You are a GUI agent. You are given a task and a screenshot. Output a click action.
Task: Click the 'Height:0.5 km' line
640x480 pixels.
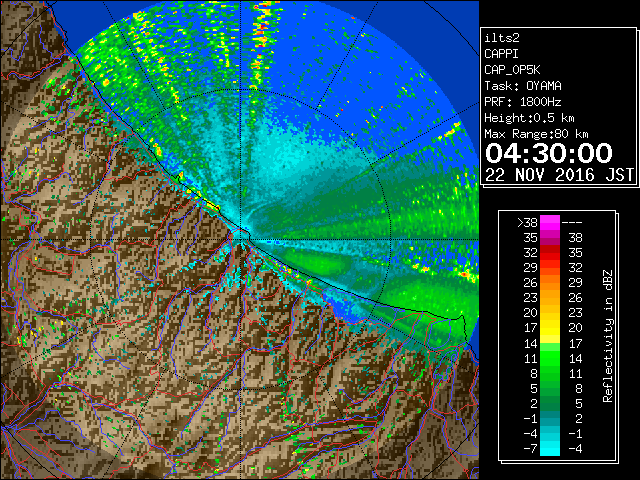pos(529,118)
